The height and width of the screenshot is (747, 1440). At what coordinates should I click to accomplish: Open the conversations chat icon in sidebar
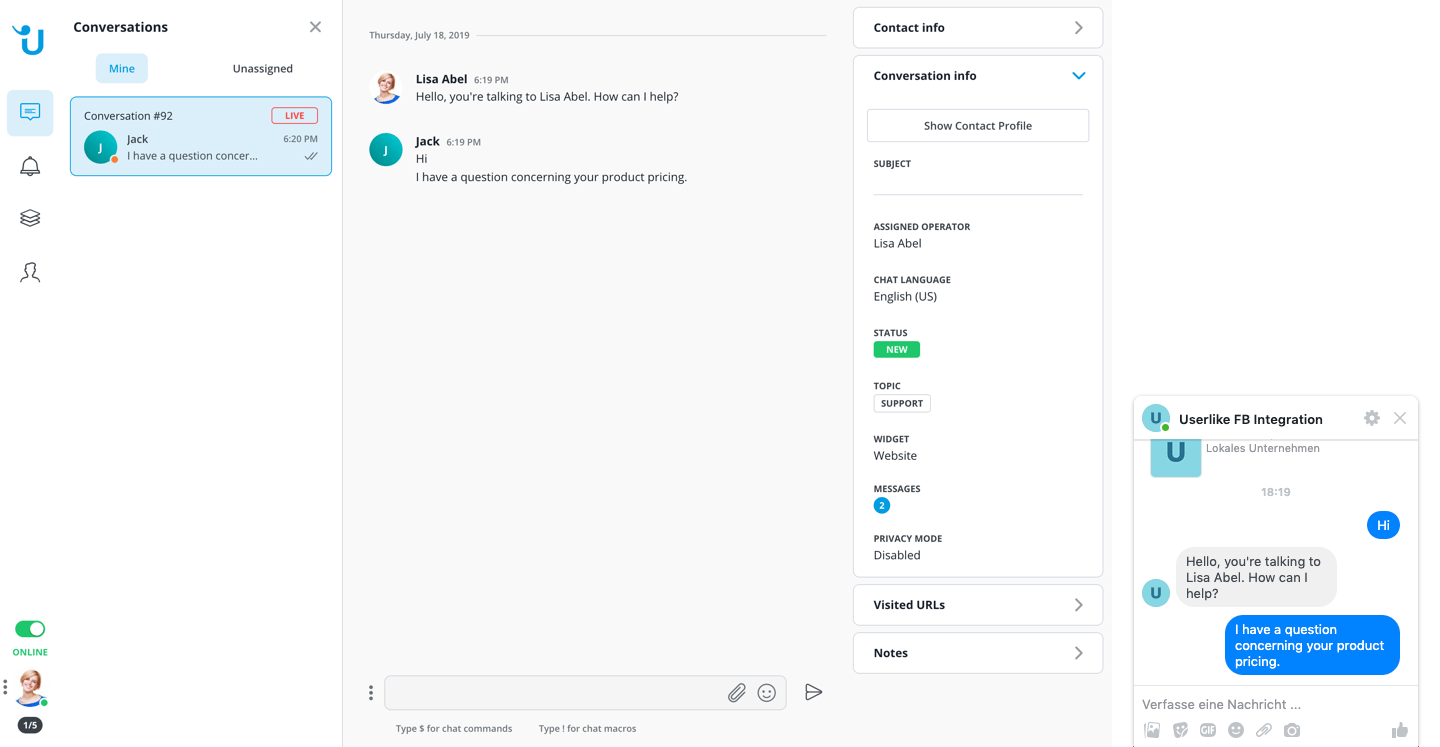30,113
